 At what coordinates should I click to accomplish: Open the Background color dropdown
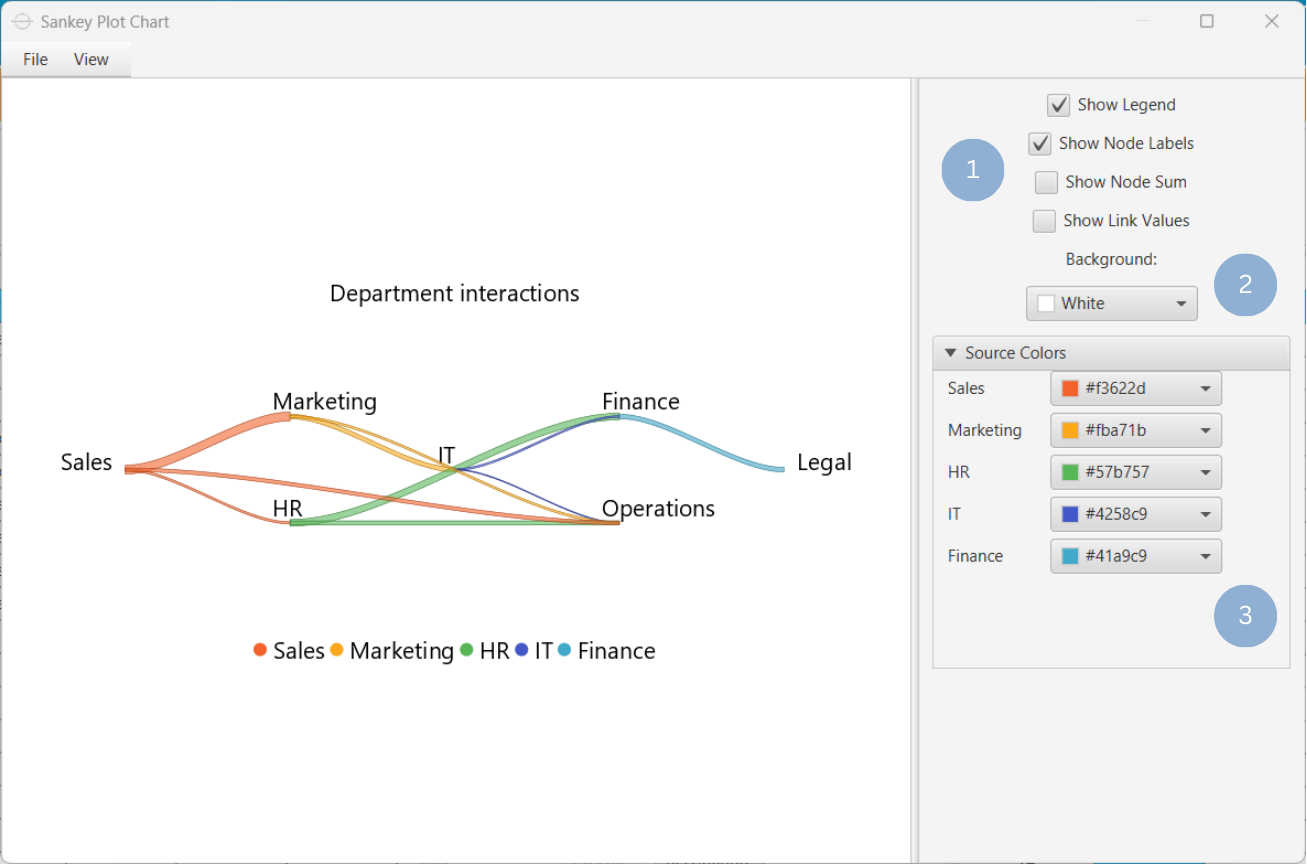[1111, 303]
